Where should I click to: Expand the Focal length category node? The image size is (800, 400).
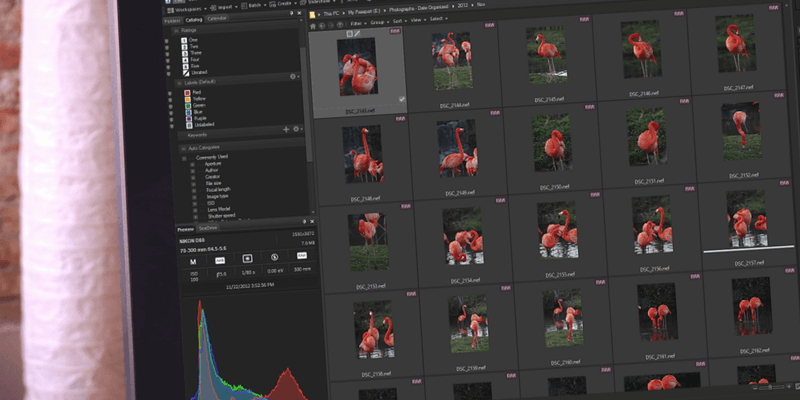click(194, 191)
